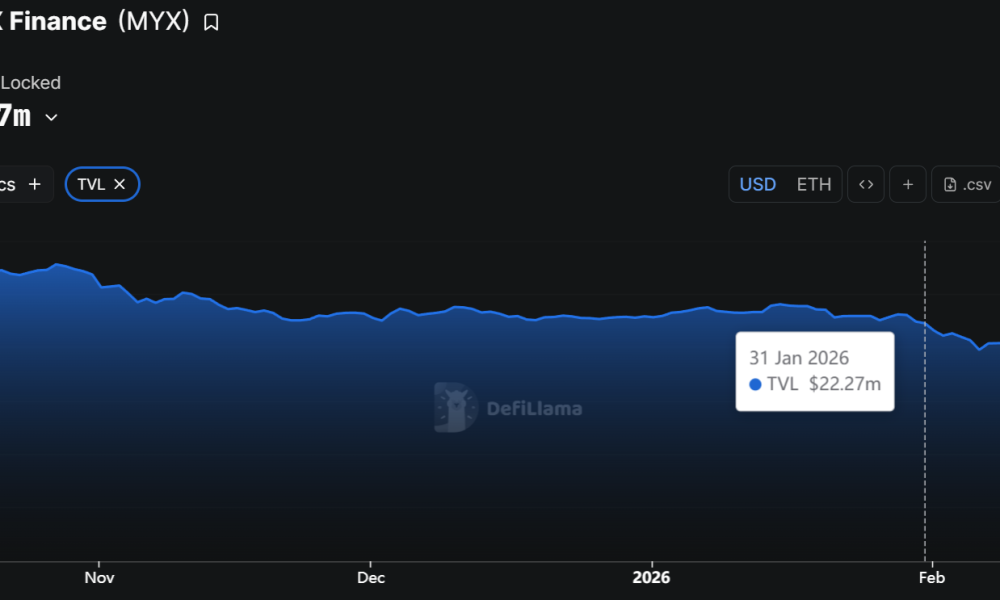Click the plus icon to add metrics
The width and height of the screenshot is (1000, 600).
coord(35,184)
